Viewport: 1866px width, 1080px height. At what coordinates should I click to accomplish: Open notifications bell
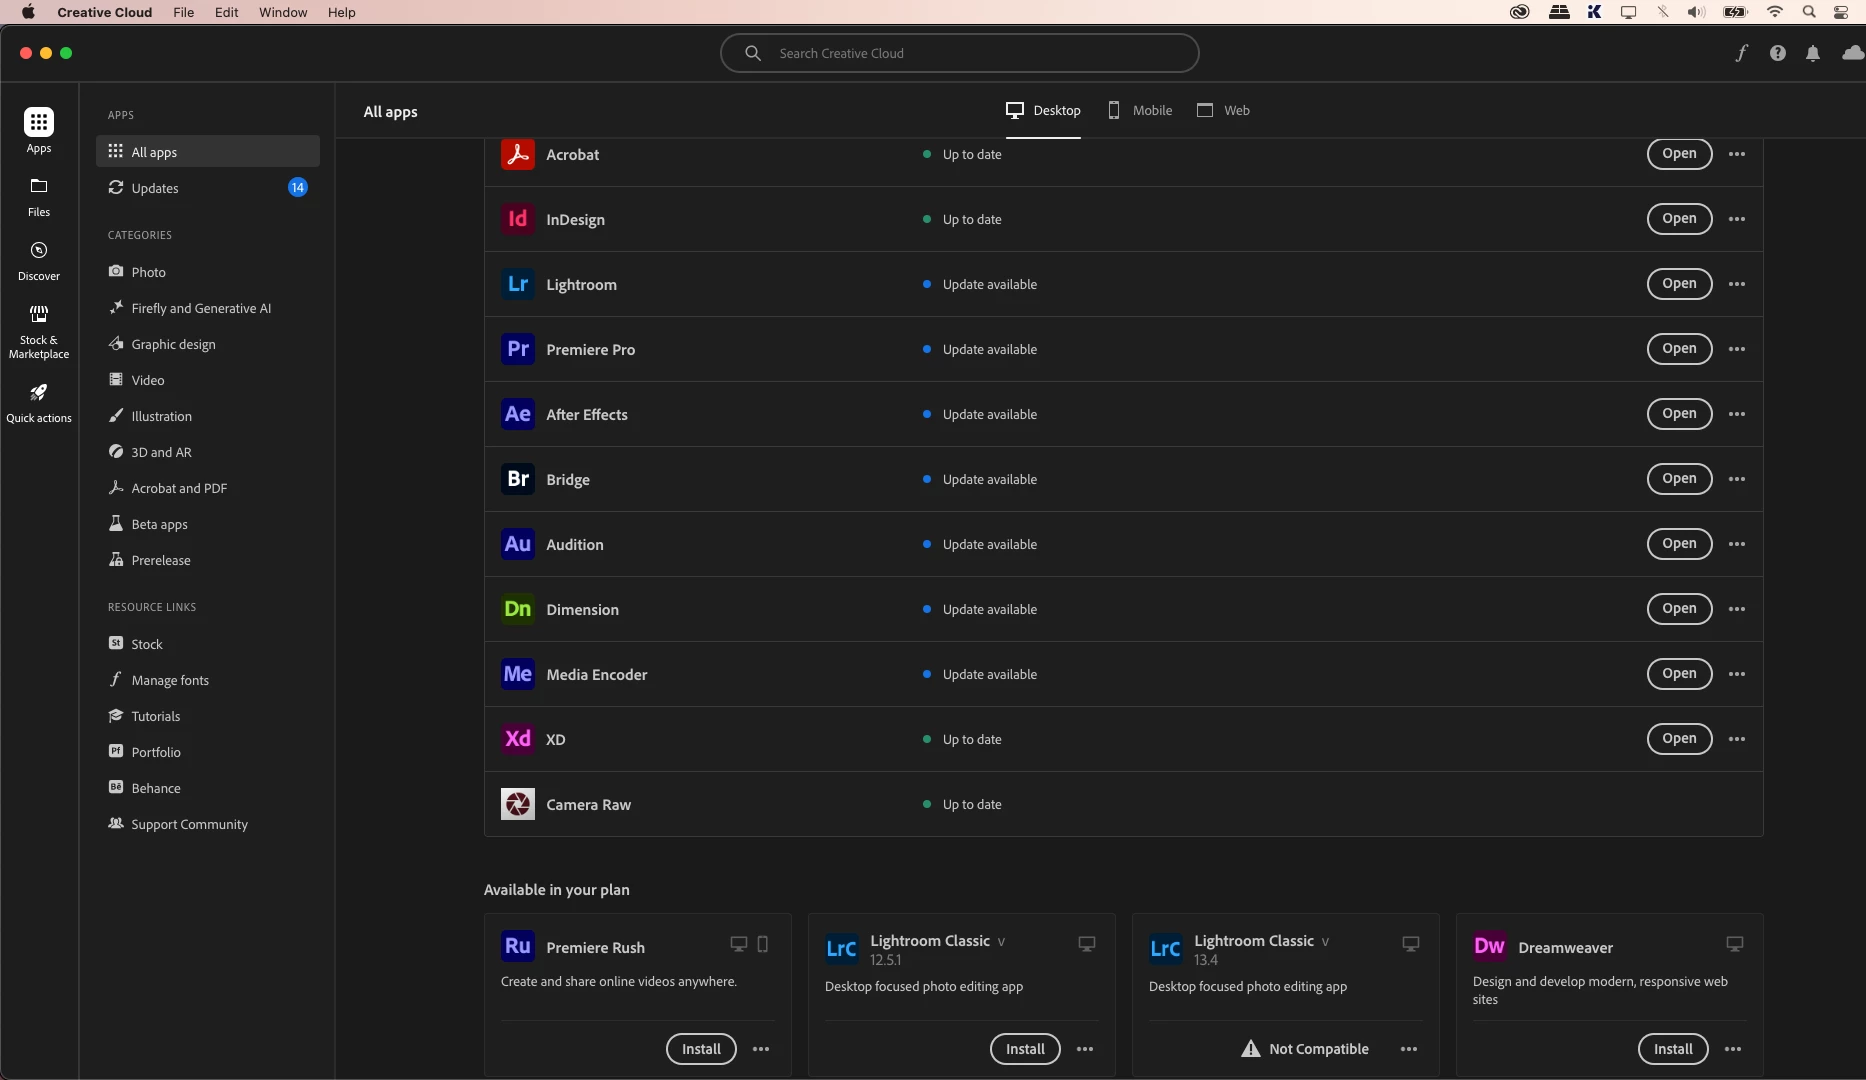pyautogui.click(x=1813, y=53)
